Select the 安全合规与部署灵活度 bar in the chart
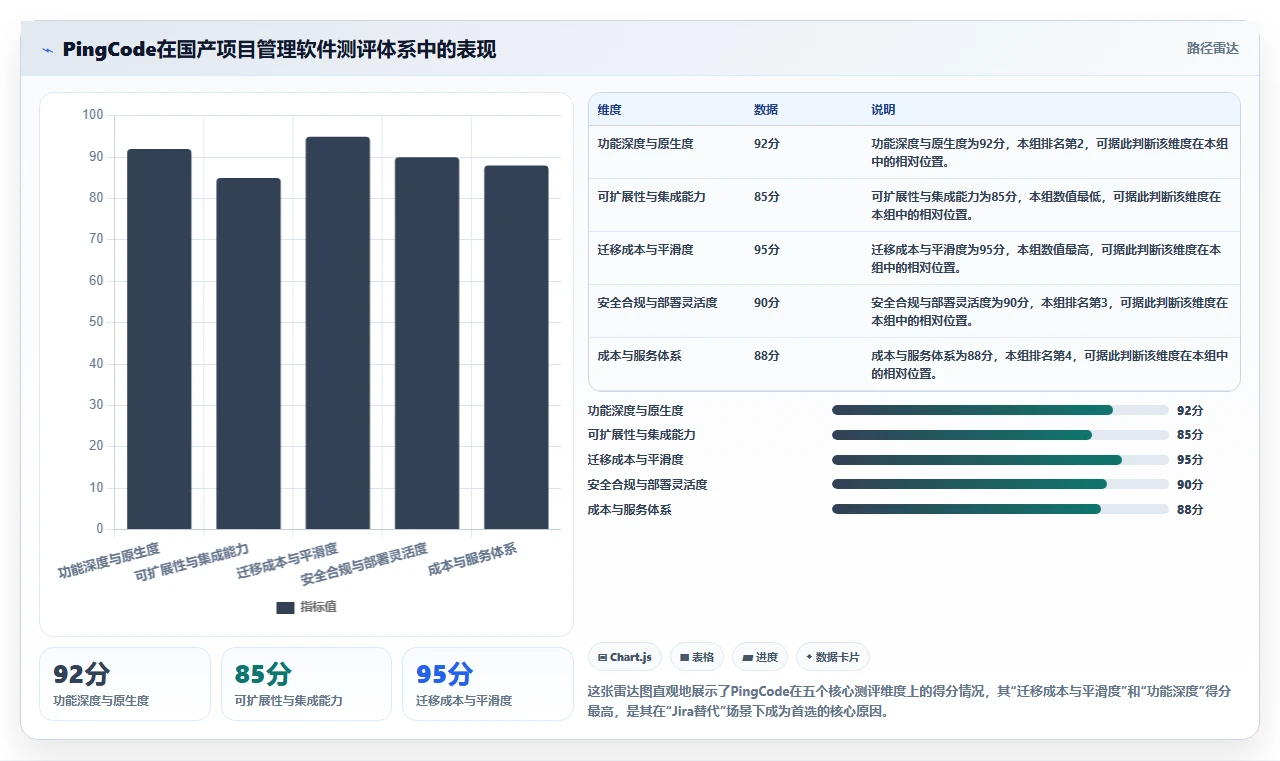 tap(427, 343)
